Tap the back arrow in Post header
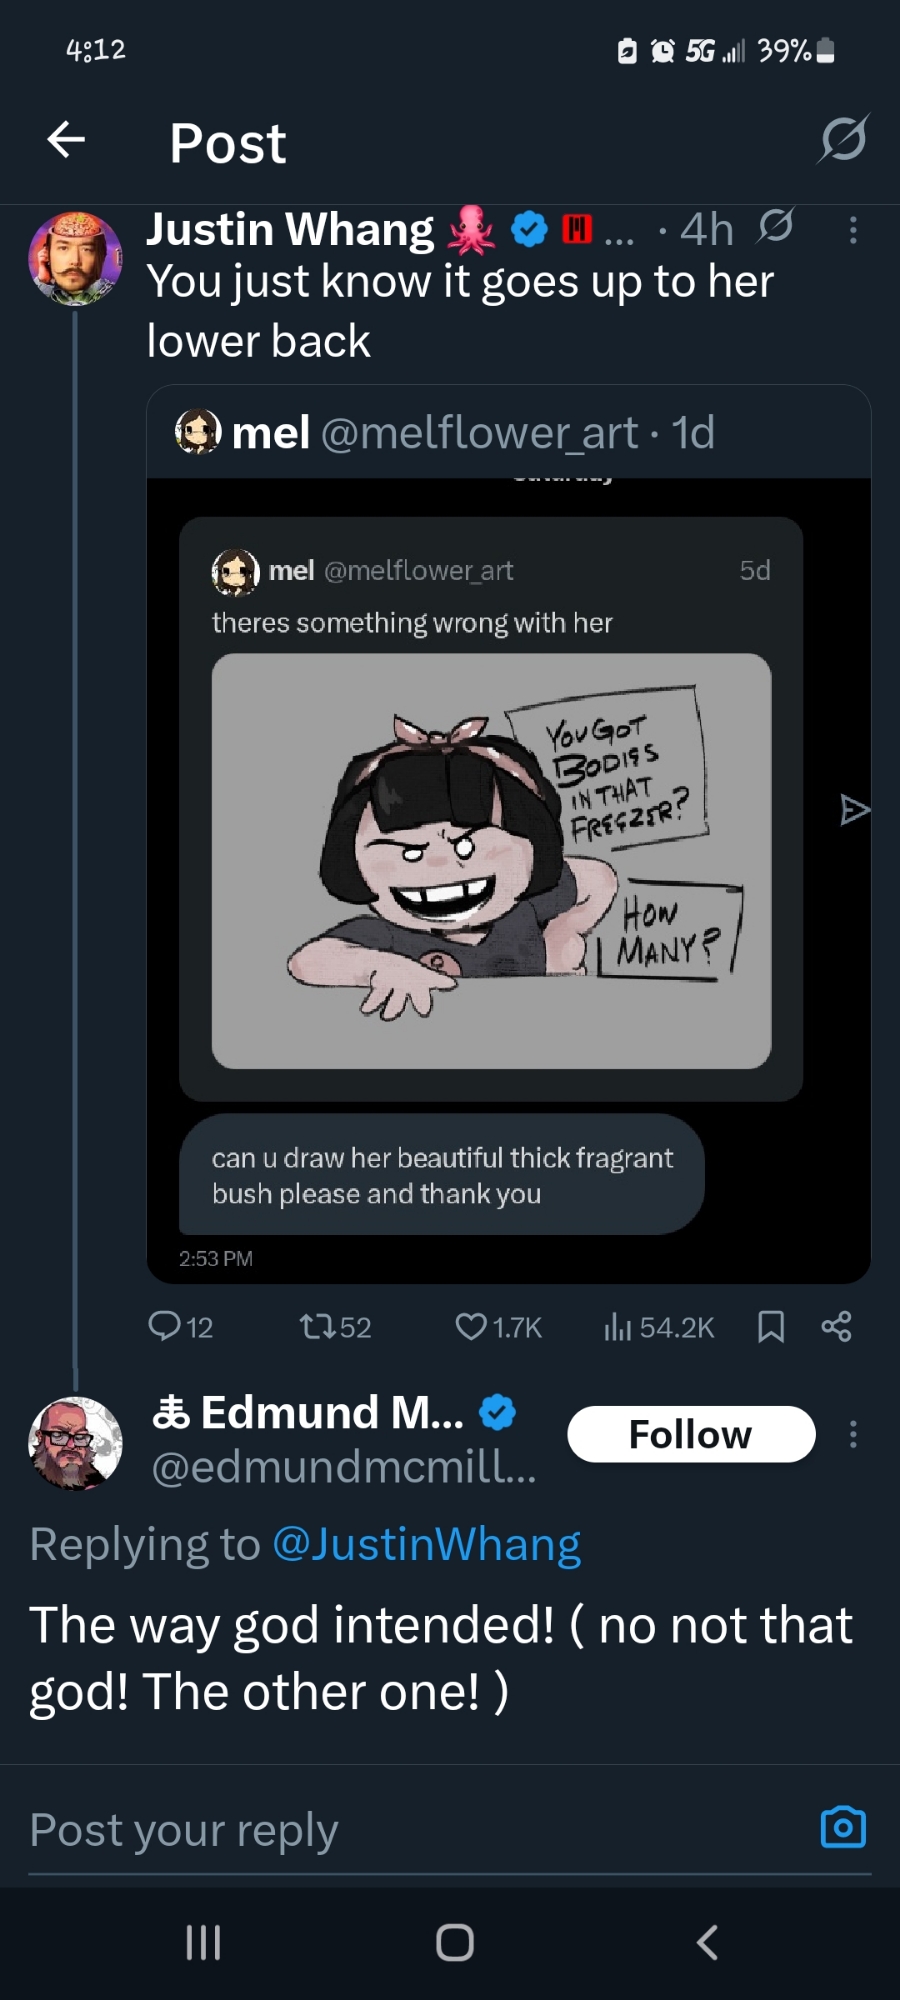 pyautogui.click(x=66, y=140)
